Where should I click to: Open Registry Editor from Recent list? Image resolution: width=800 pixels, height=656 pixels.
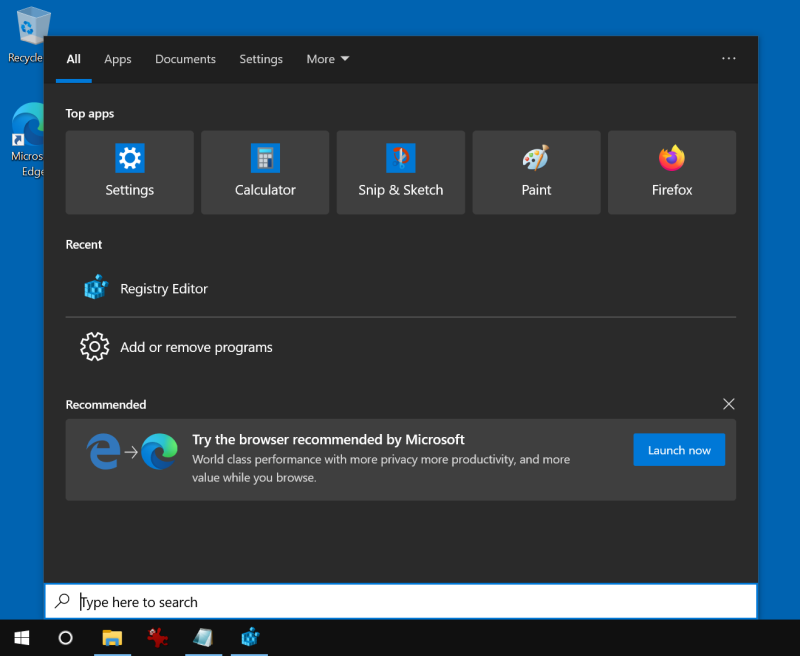pos(164,289)
